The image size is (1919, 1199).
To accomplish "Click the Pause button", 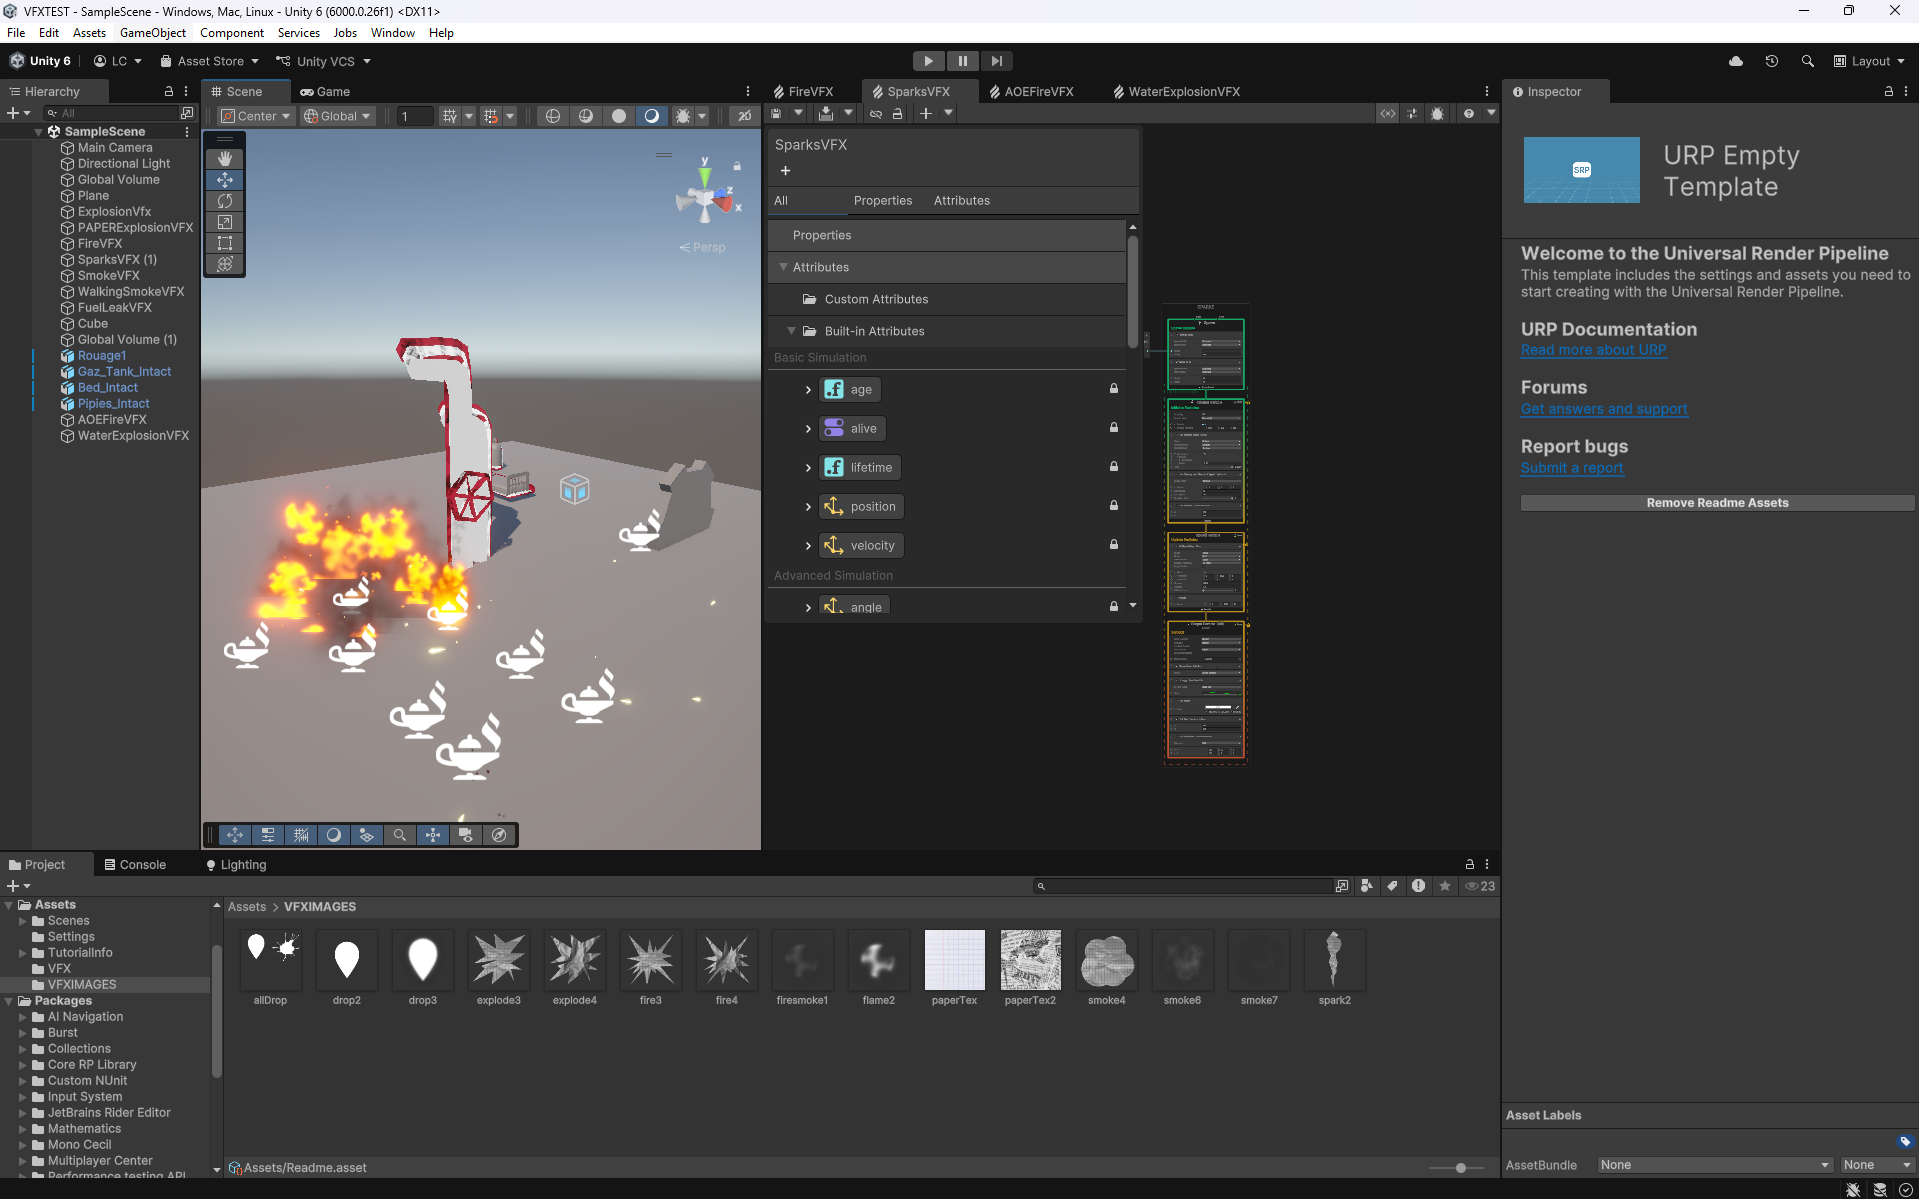I will tap(963, 61).
